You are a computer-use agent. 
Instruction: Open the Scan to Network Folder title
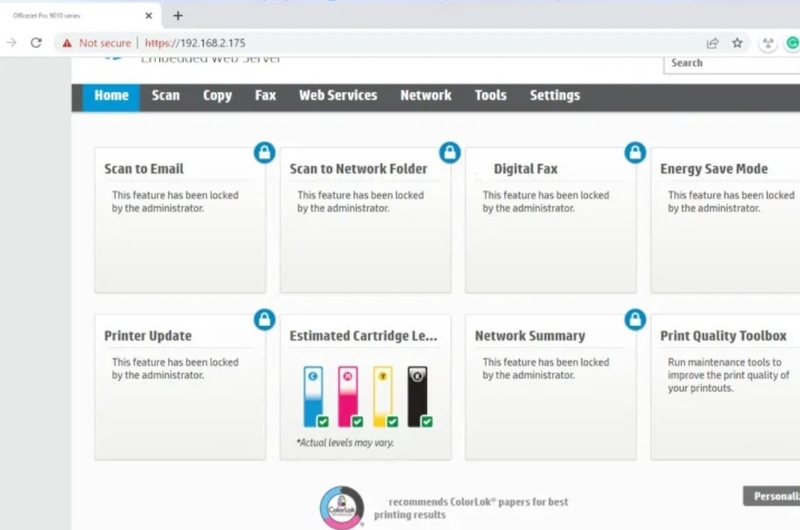(x=358, y=169)
